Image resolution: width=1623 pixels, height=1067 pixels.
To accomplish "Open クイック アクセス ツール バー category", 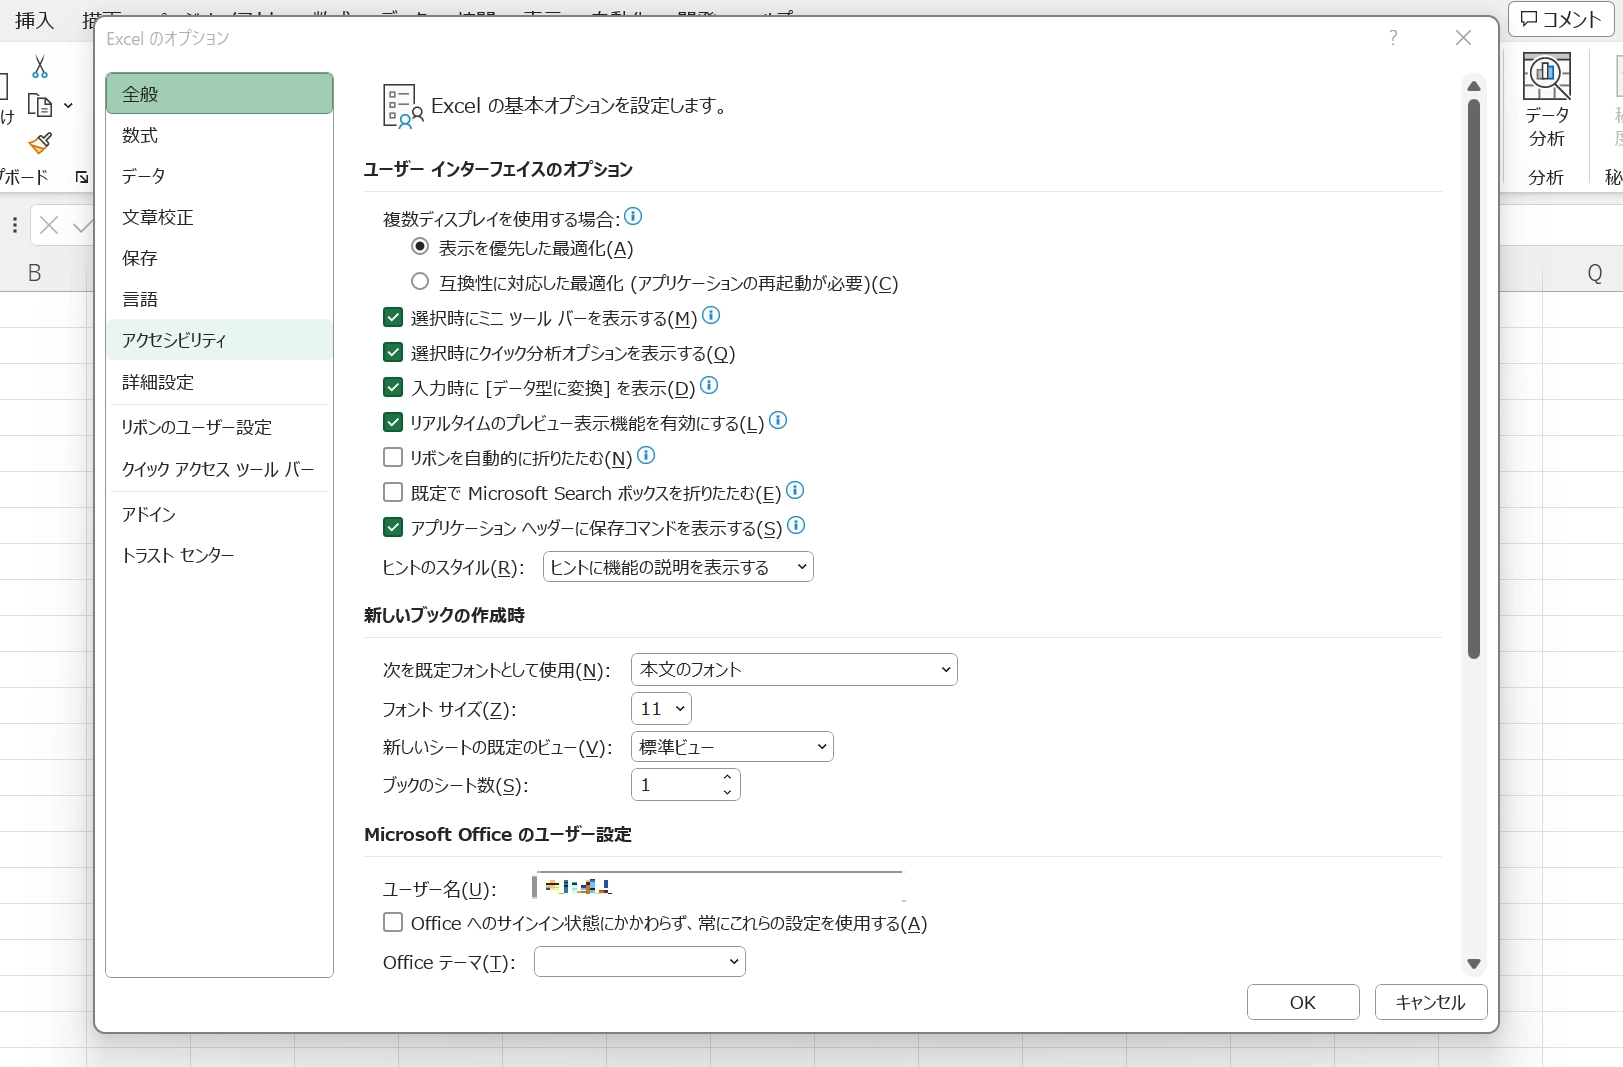I will click(219, 469).
